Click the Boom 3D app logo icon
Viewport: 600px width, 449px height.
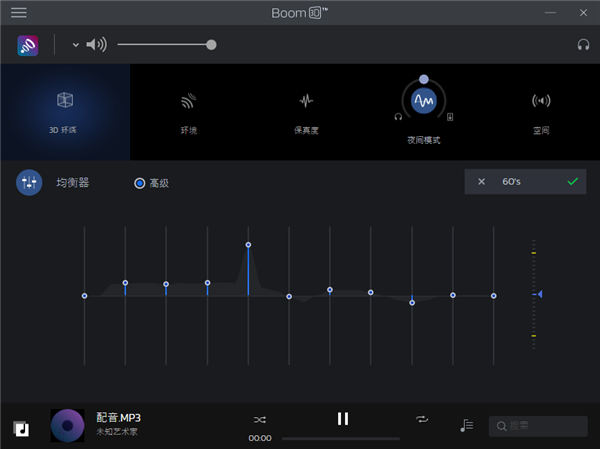pyautogui.click(x=28, y=45)
